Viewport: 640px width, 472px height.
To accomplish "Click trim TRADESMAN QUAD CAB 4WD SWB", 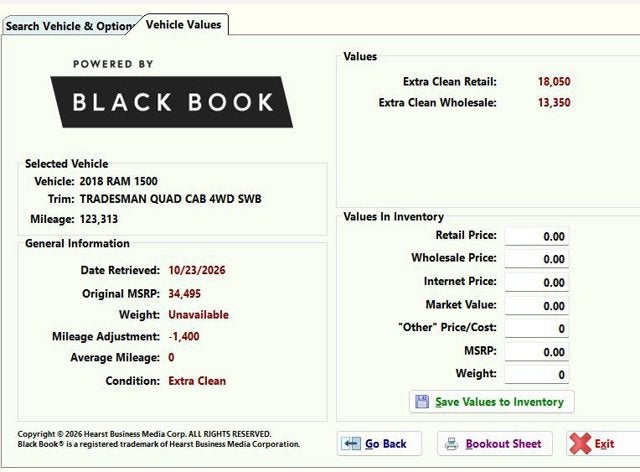I will (170, 199).
